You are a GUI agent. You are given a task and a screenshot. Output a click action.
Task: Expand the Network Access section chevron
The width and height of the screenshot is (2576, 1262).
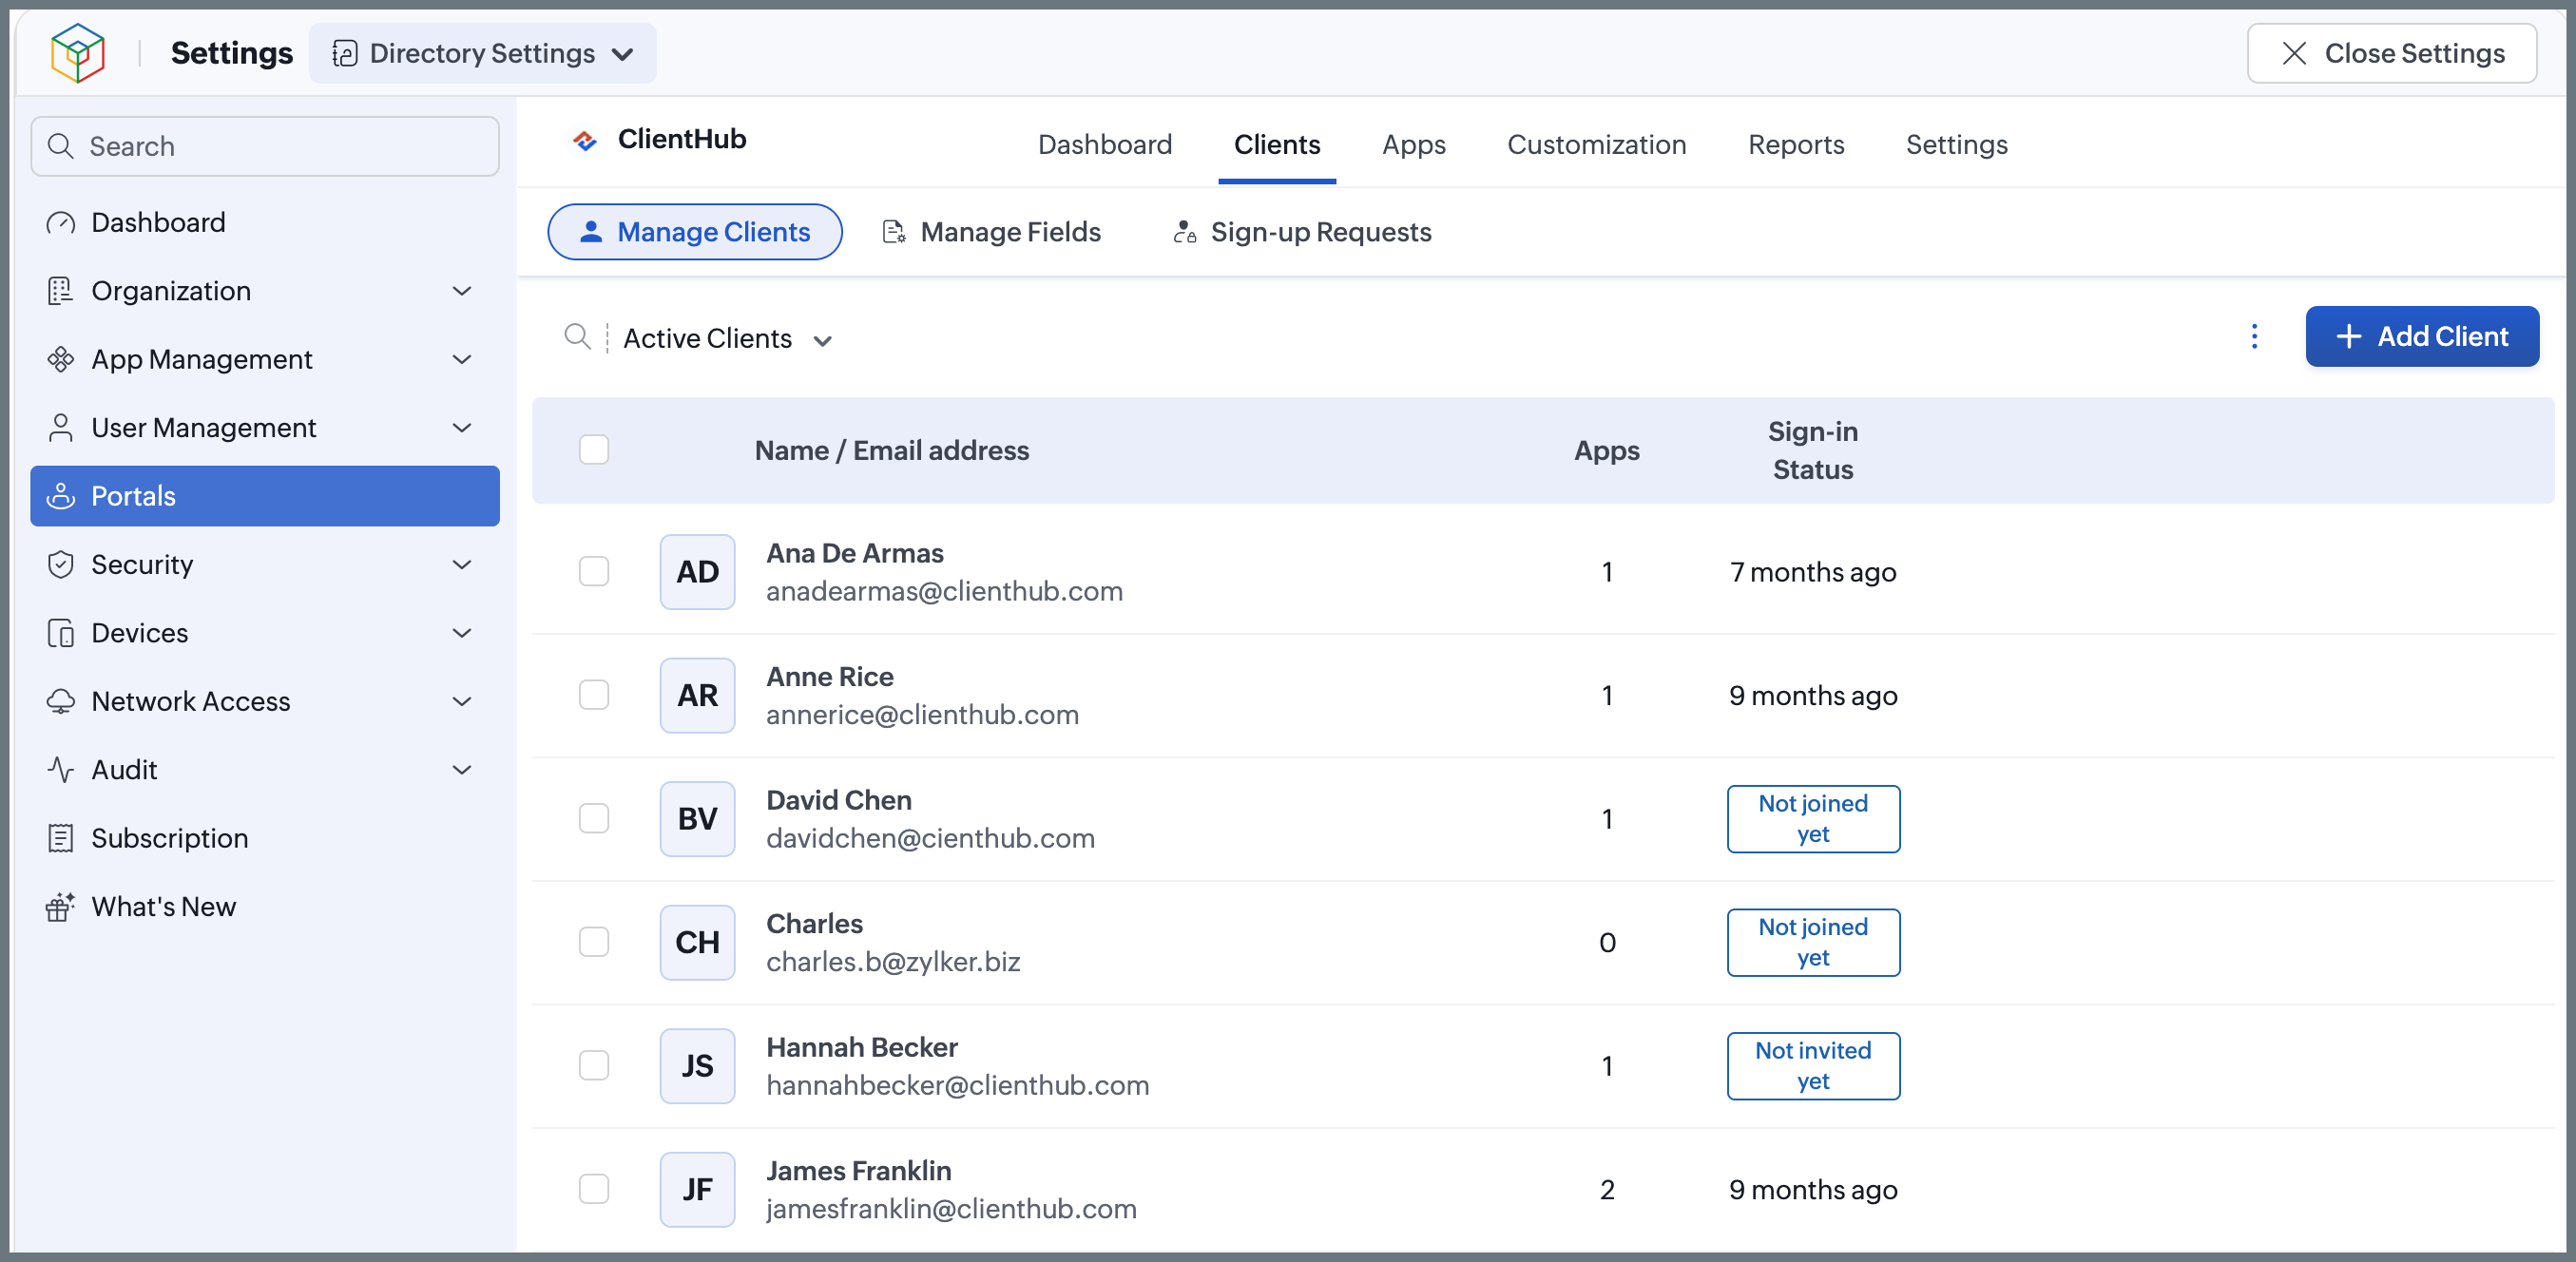[462, 702]
